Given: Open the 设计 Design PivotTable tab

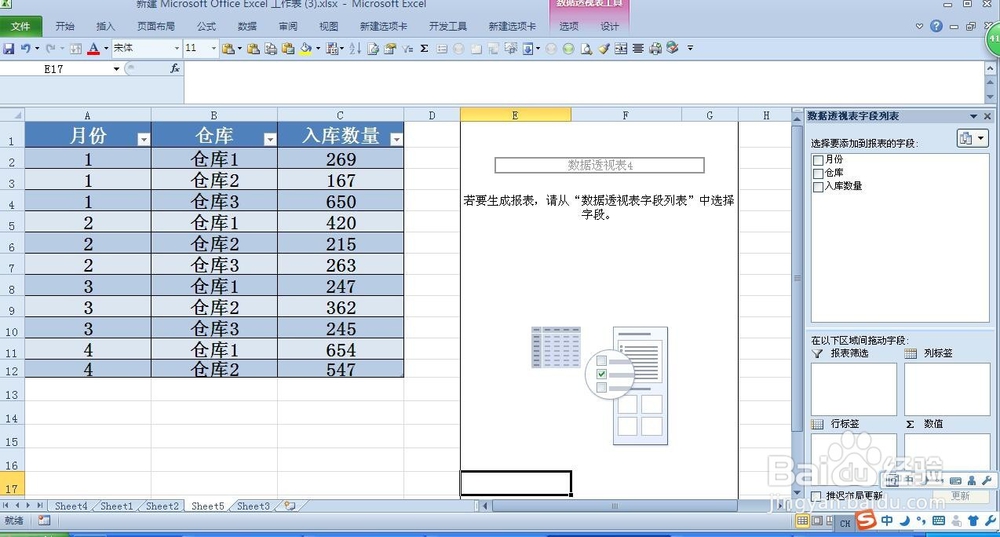Looking at the screenshot, I should tap(609, 26).
